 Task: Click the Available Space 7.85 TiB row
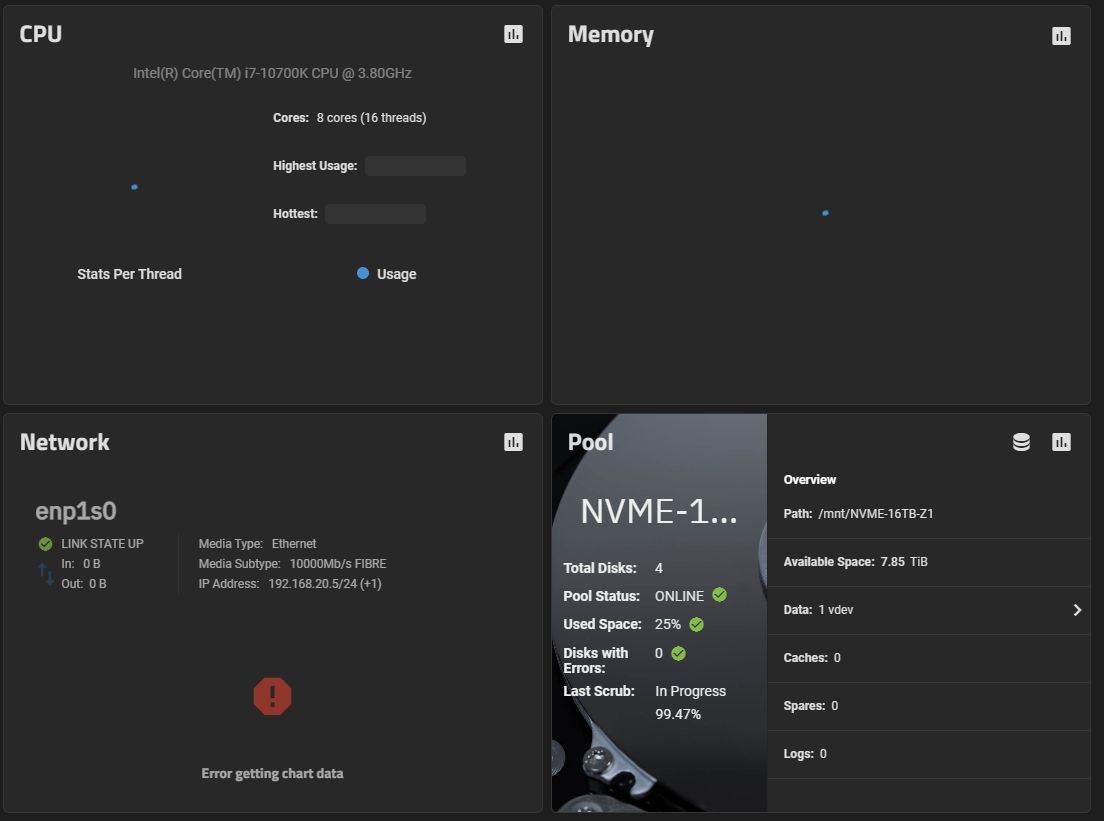(x=929, y=562)
